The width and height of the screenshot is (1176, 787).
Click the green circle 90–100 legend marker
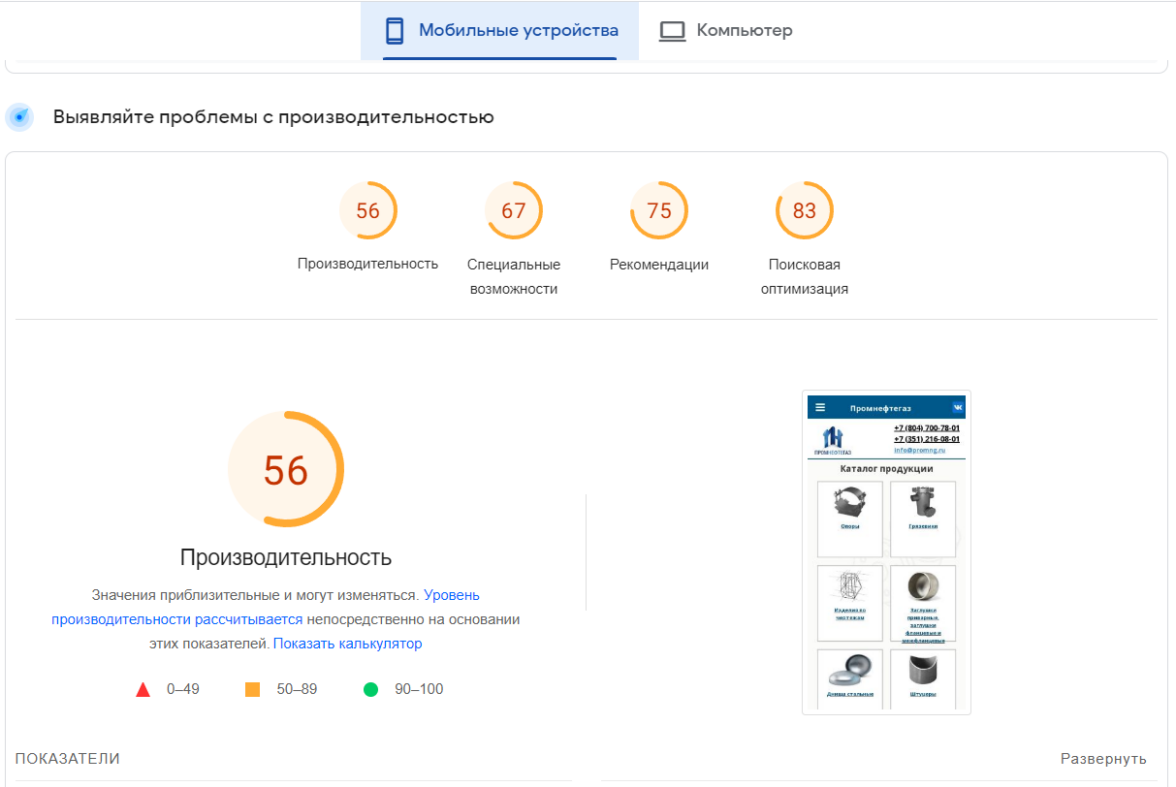tap(371, 689)
